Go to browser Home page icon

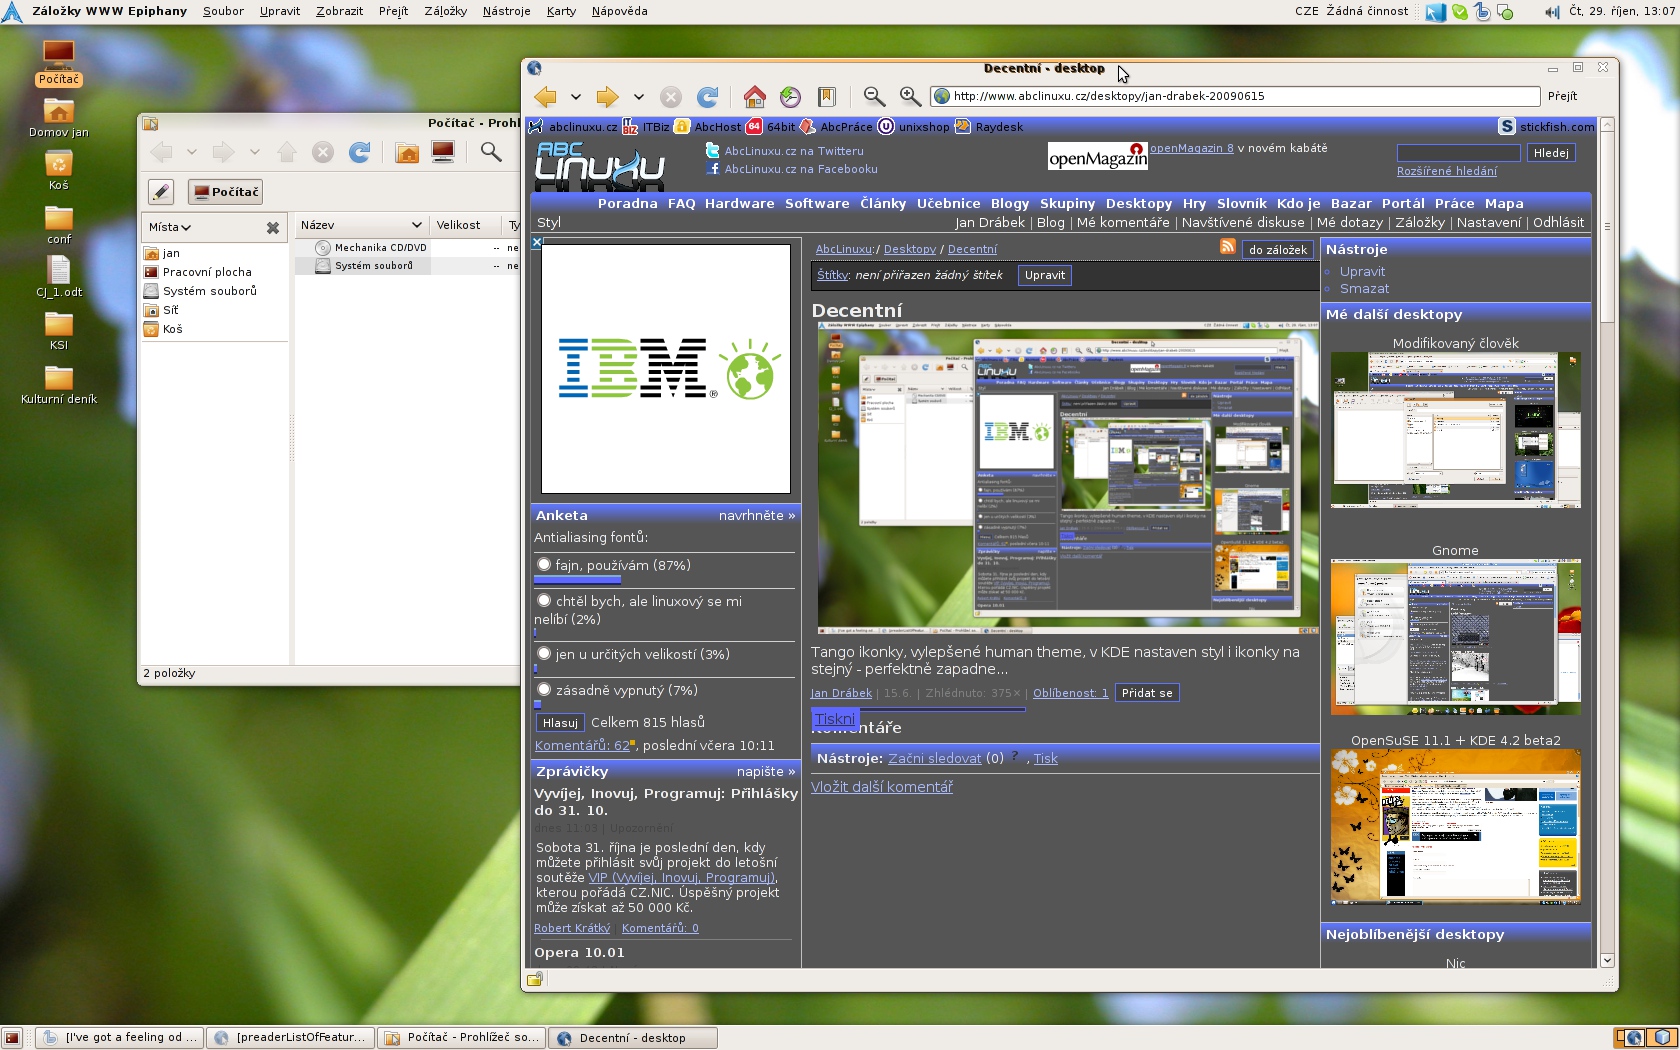(x=754, y=96)
